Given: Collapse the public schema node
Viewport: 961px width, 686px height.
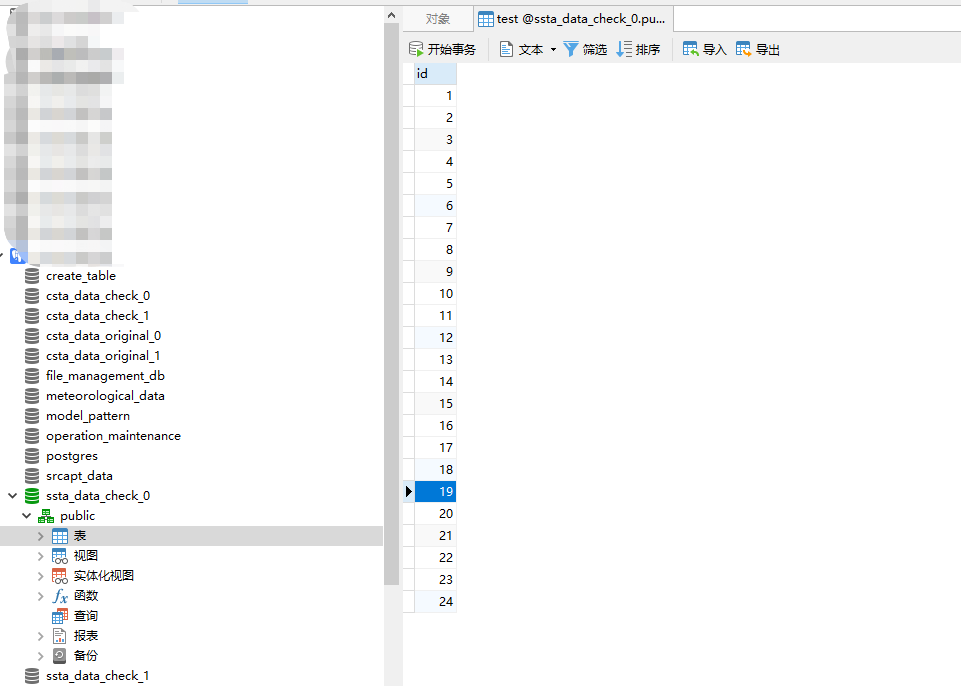Looking at the screenshot, I should pos(27,516).
